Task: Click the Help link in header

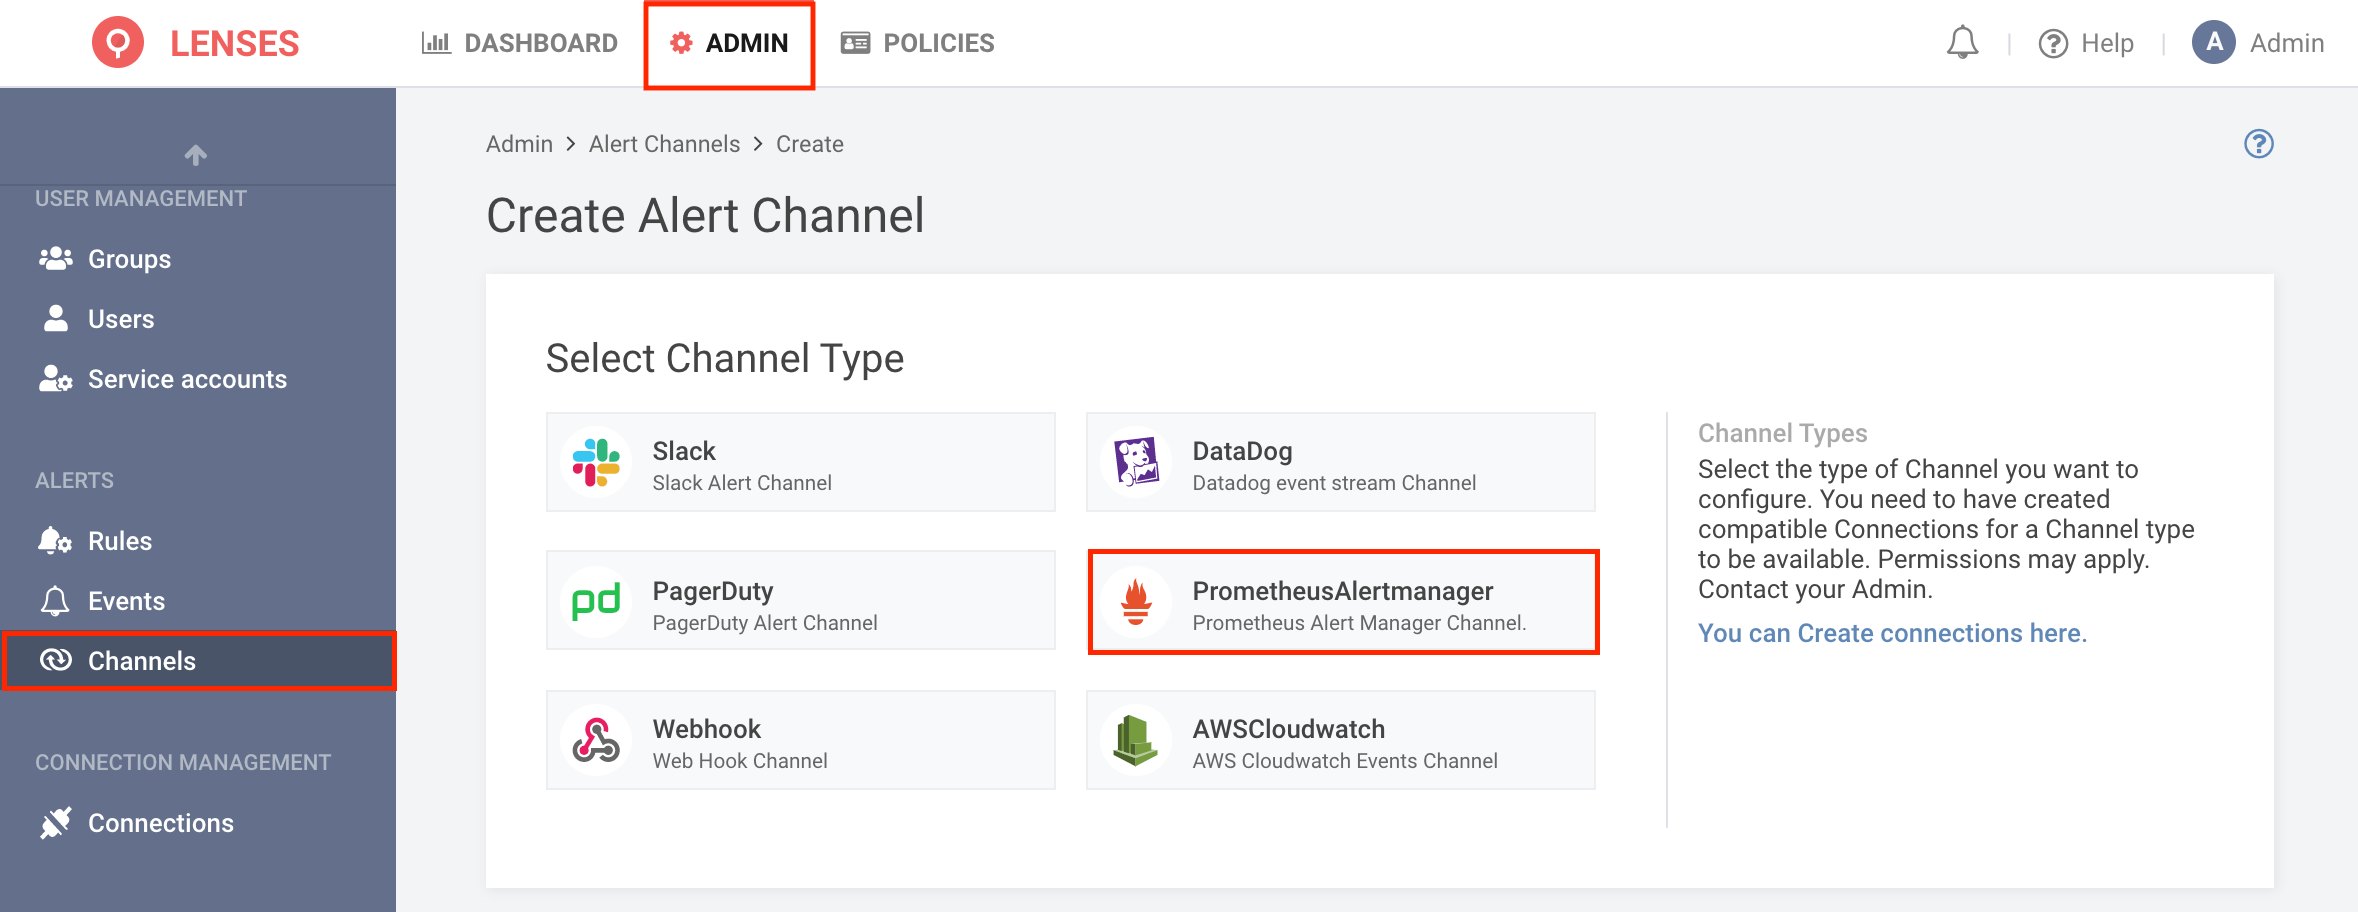Action: pos(2086,43)
